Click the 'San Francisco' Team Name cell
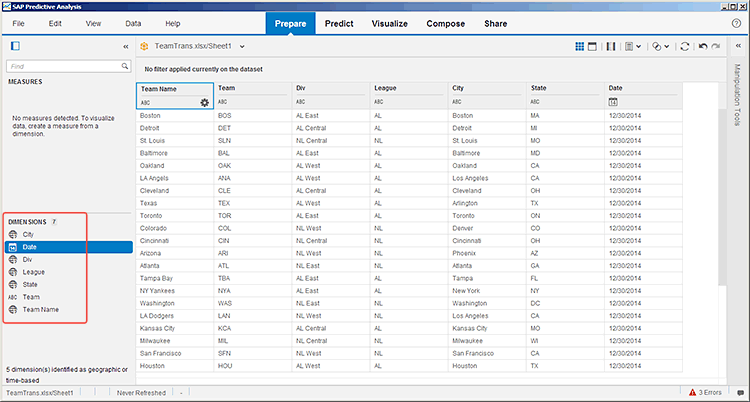 click(x=175, y=353)
